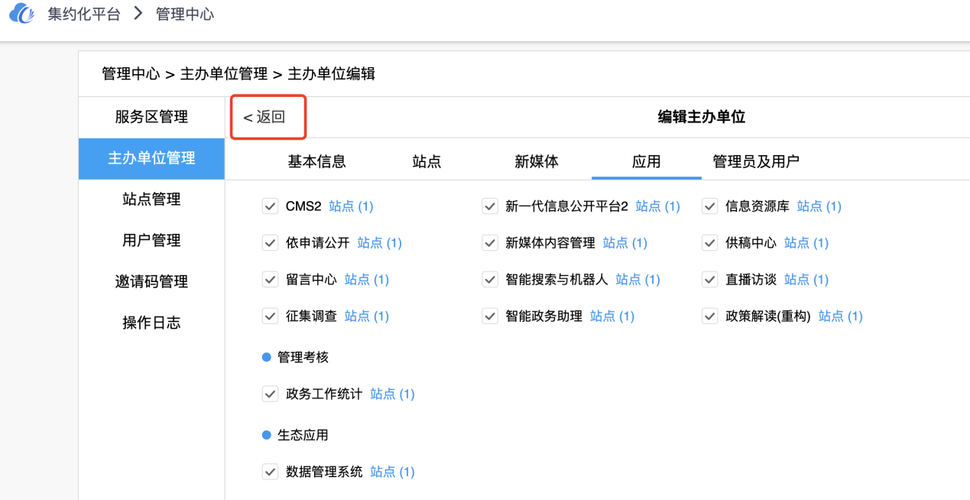The image size is (970, 500).
Task: Open 站点 (1) link next to 信息资源库
Action: pos(819,206)
